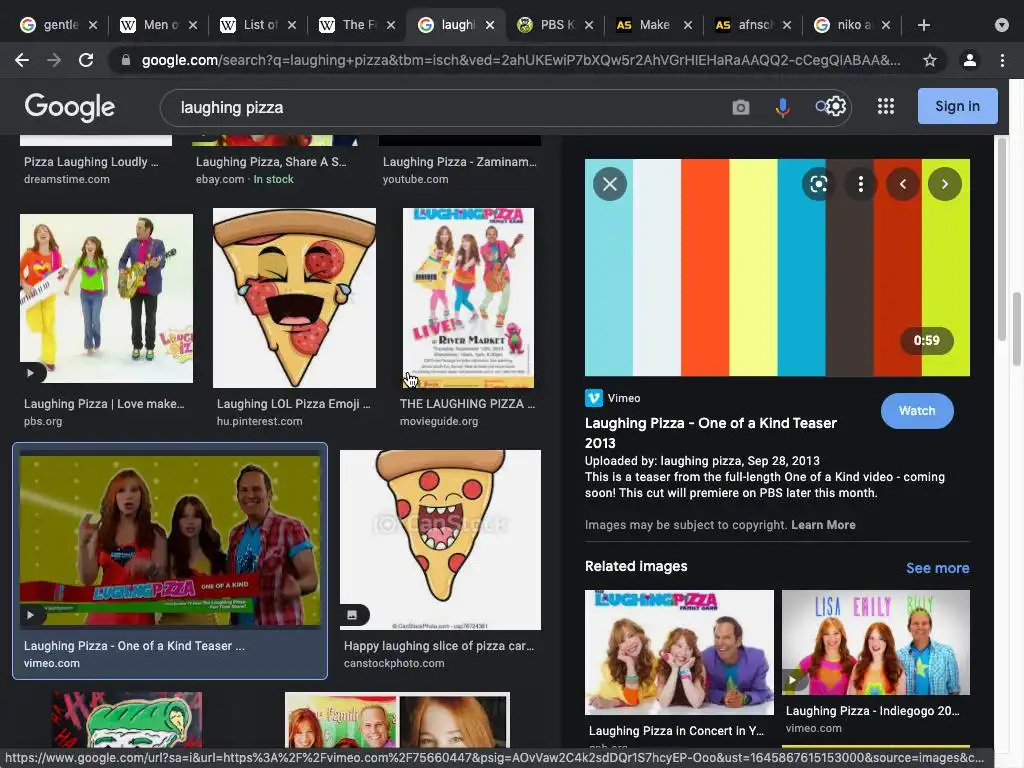Switch to the List of Wikipedia tab
This screenshot has width=1024, height=768.
257,25
